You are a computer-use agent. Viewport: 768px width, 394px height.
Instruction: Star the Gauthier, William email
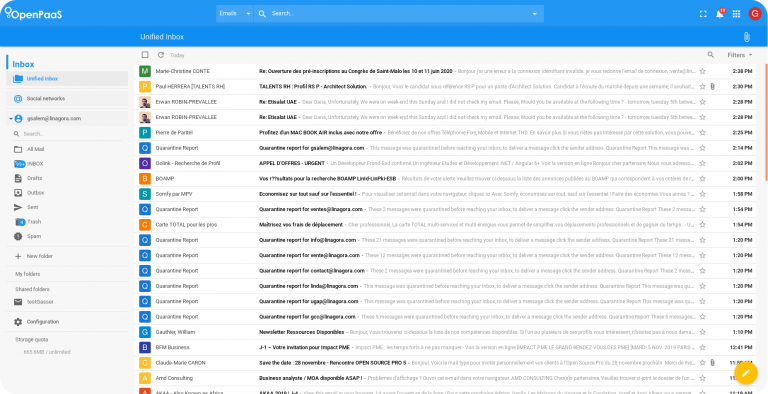click(x=702, y=332)
